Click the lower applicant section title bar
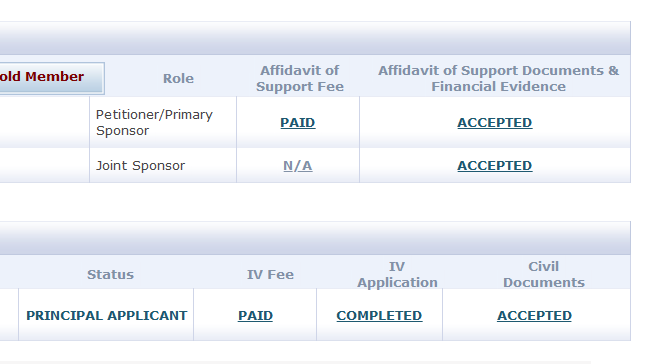The width and height of the screenshot is (648, 364). (x=315, y=238)
